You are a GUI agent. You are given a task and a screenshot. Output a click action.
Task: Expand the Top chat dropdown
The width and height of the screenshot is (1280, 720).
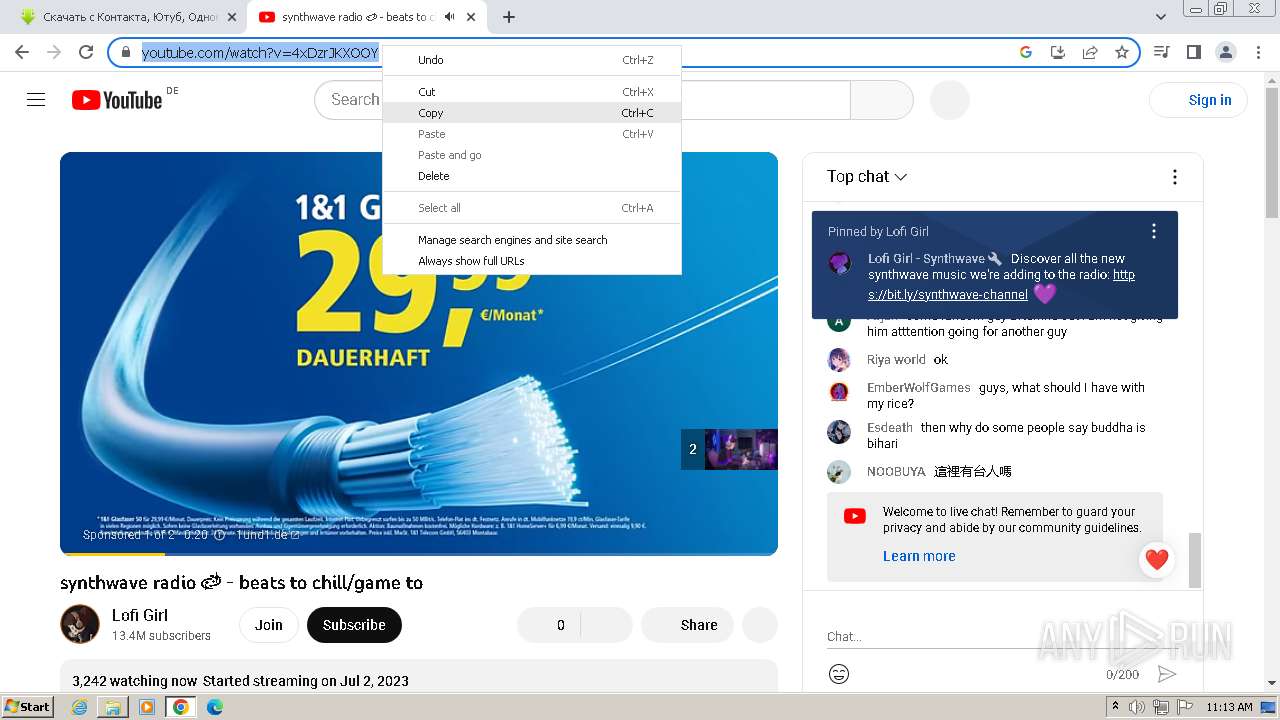pyautogui.click(x=867, y=177)
